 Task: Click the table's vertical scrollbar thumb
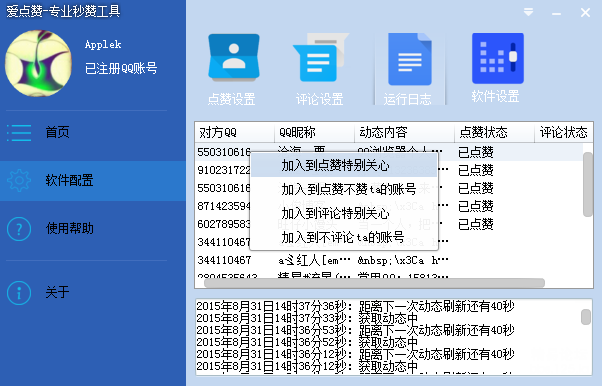pyautogui.click(x=587, y=185)
